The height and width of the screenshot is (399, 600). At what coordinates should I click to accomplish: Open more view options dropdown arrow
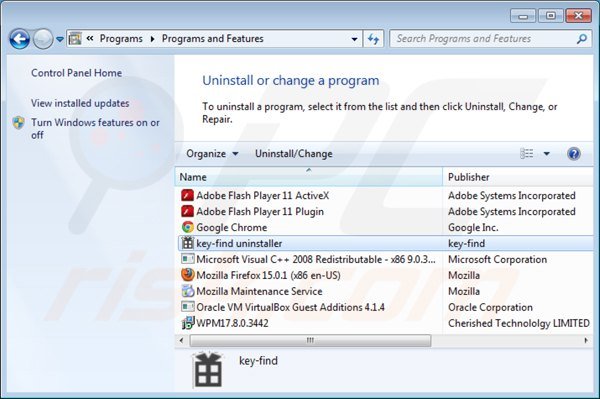(x=546, y=154)
